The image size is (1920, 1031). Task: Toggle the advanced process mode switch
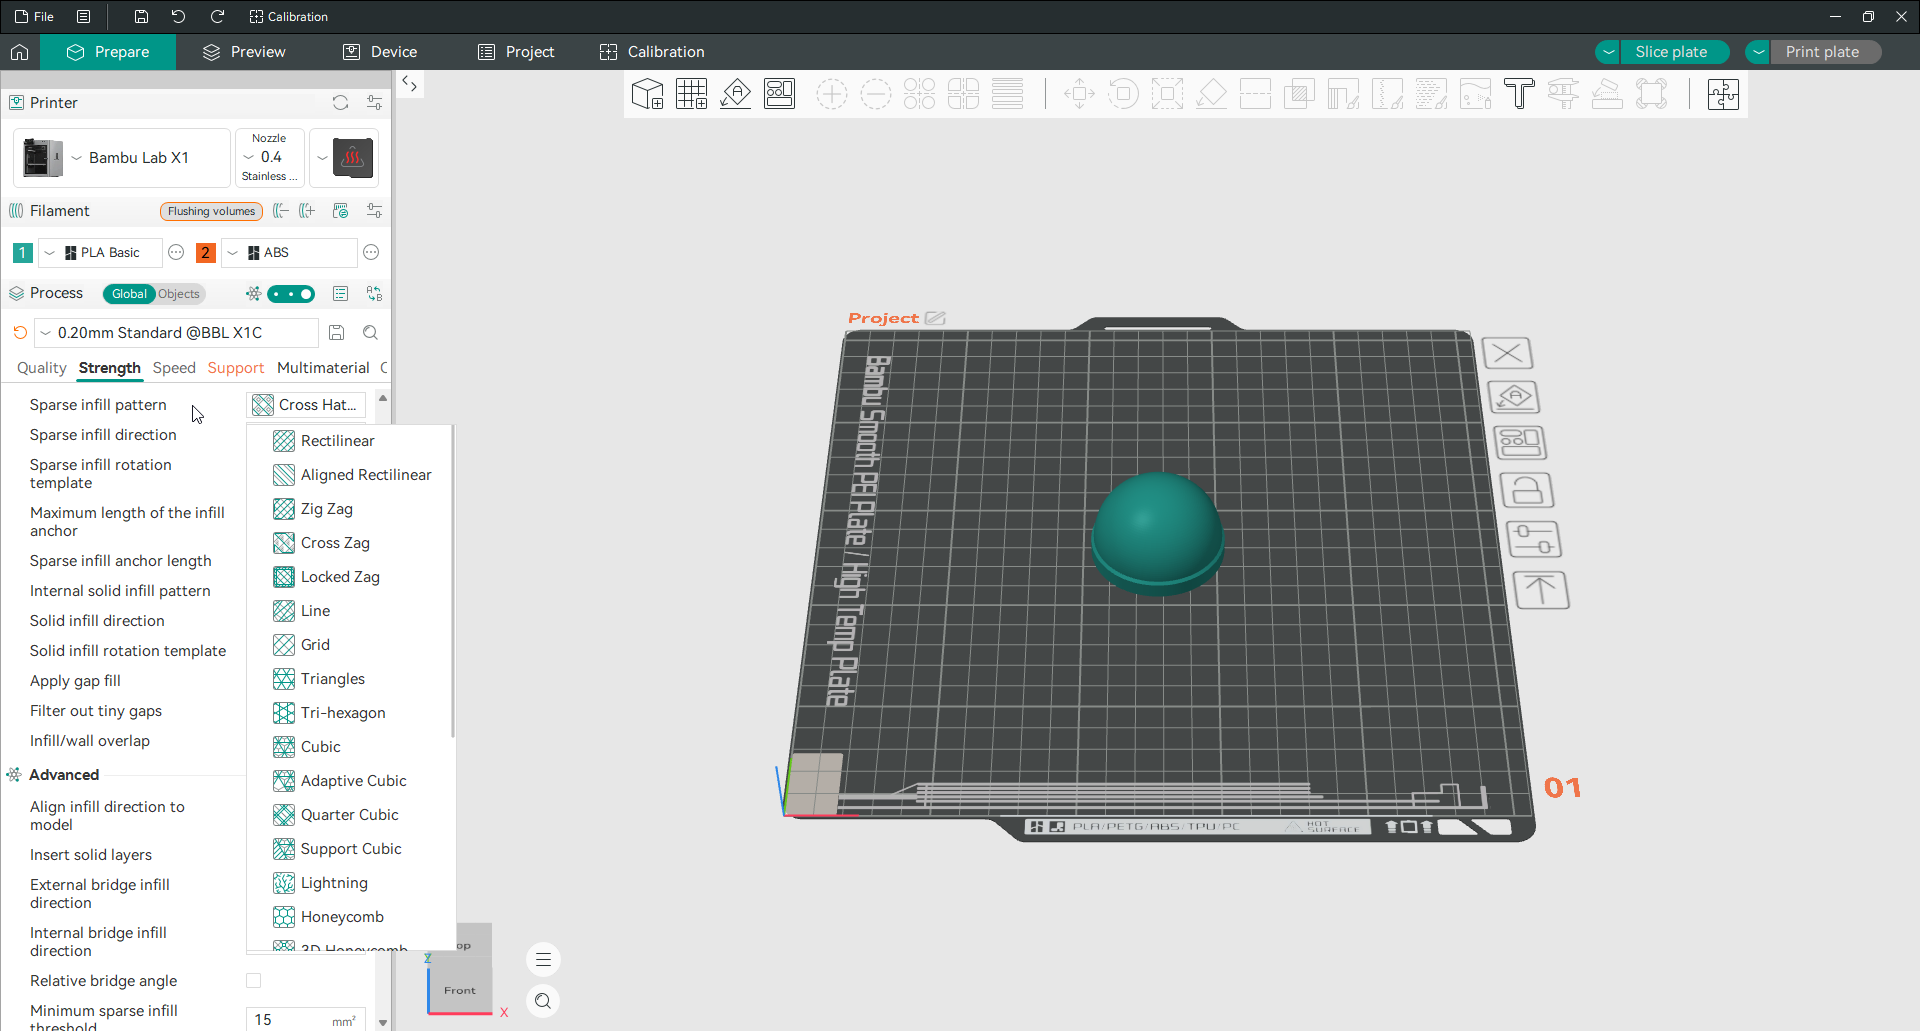[x=291, y=294]
